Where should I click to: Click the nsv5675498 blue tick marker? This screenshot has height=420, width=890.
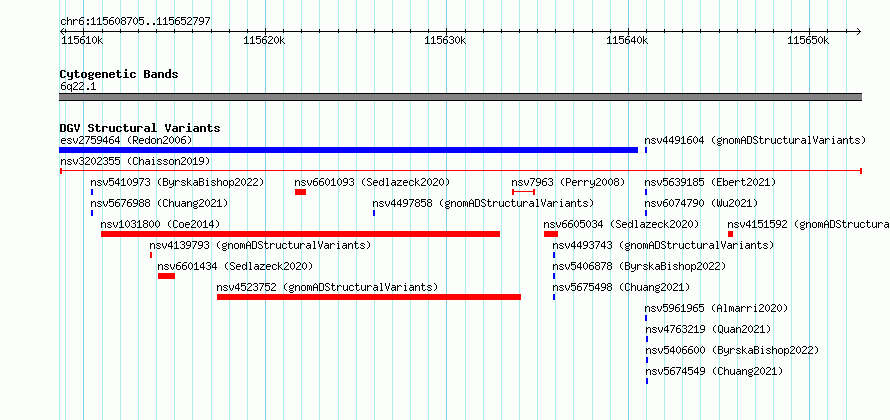[x=554, y=297]
